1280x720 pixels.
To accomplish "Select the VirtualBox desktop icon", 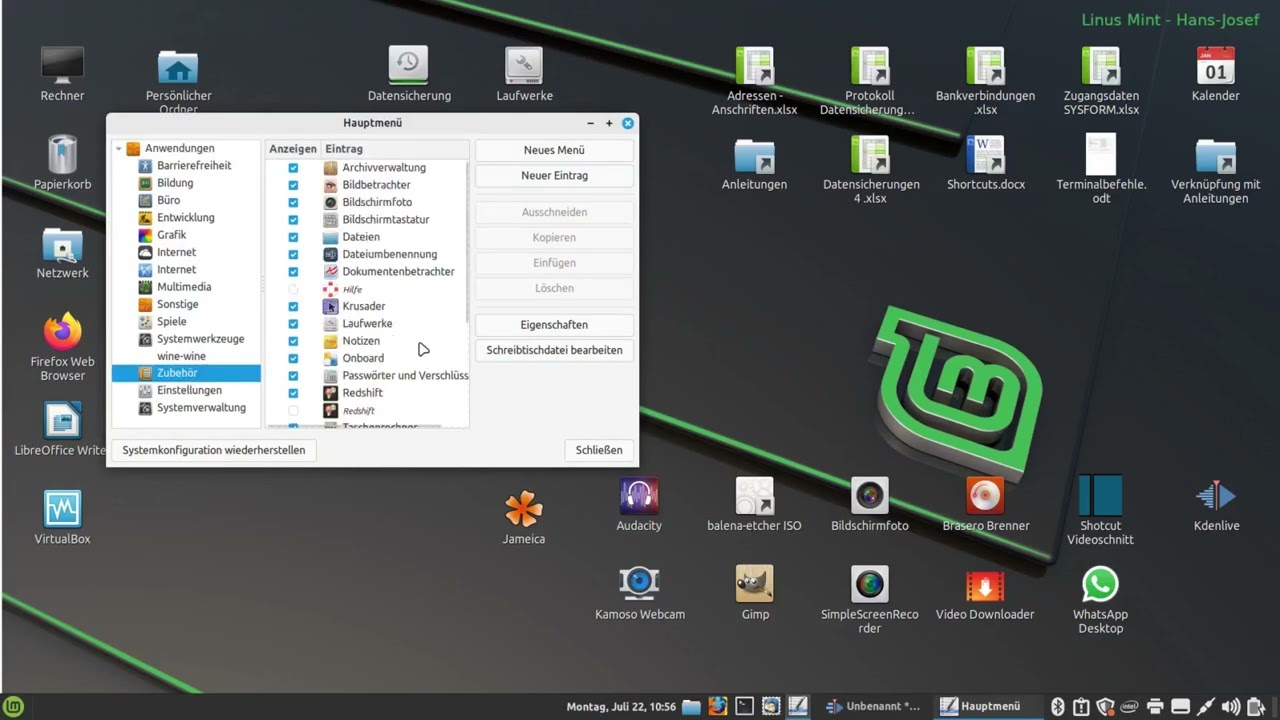I will pos(62,518).
